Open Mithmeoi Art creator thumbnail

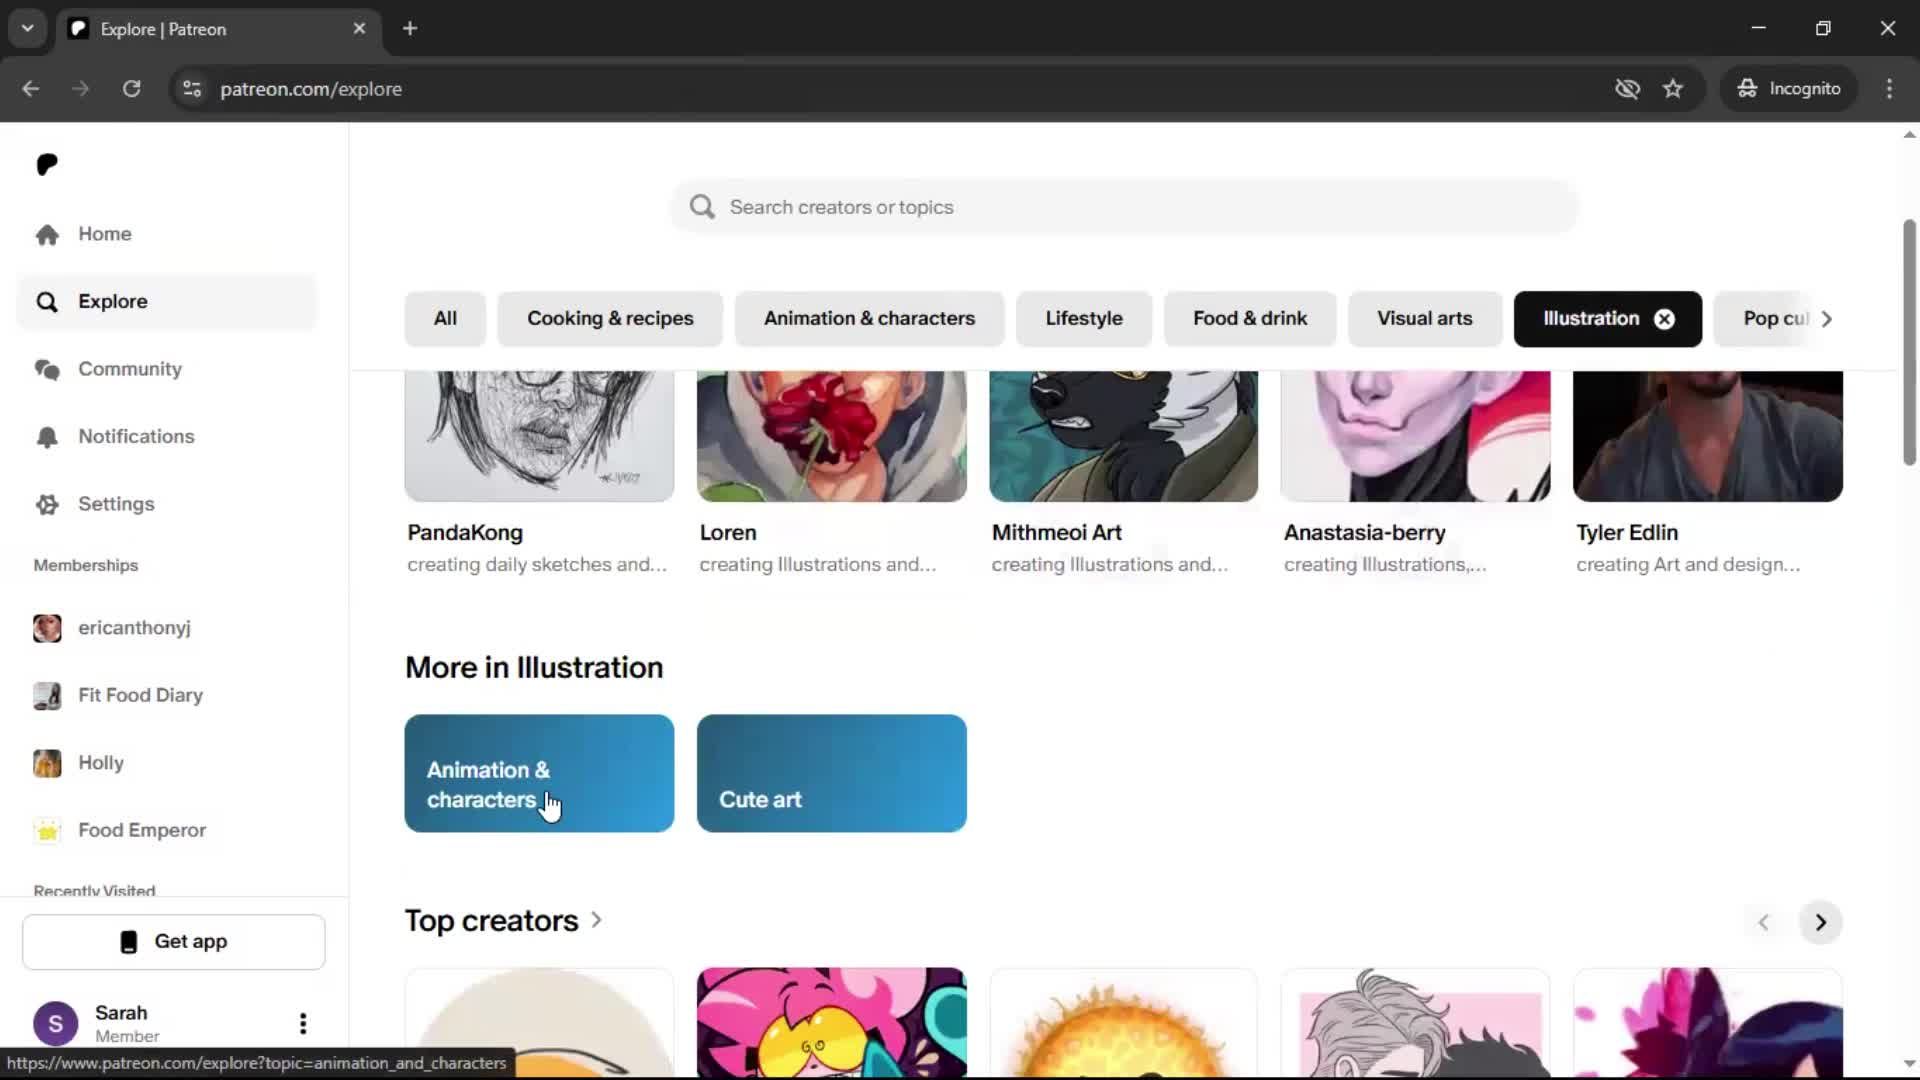coord(1124,436)
